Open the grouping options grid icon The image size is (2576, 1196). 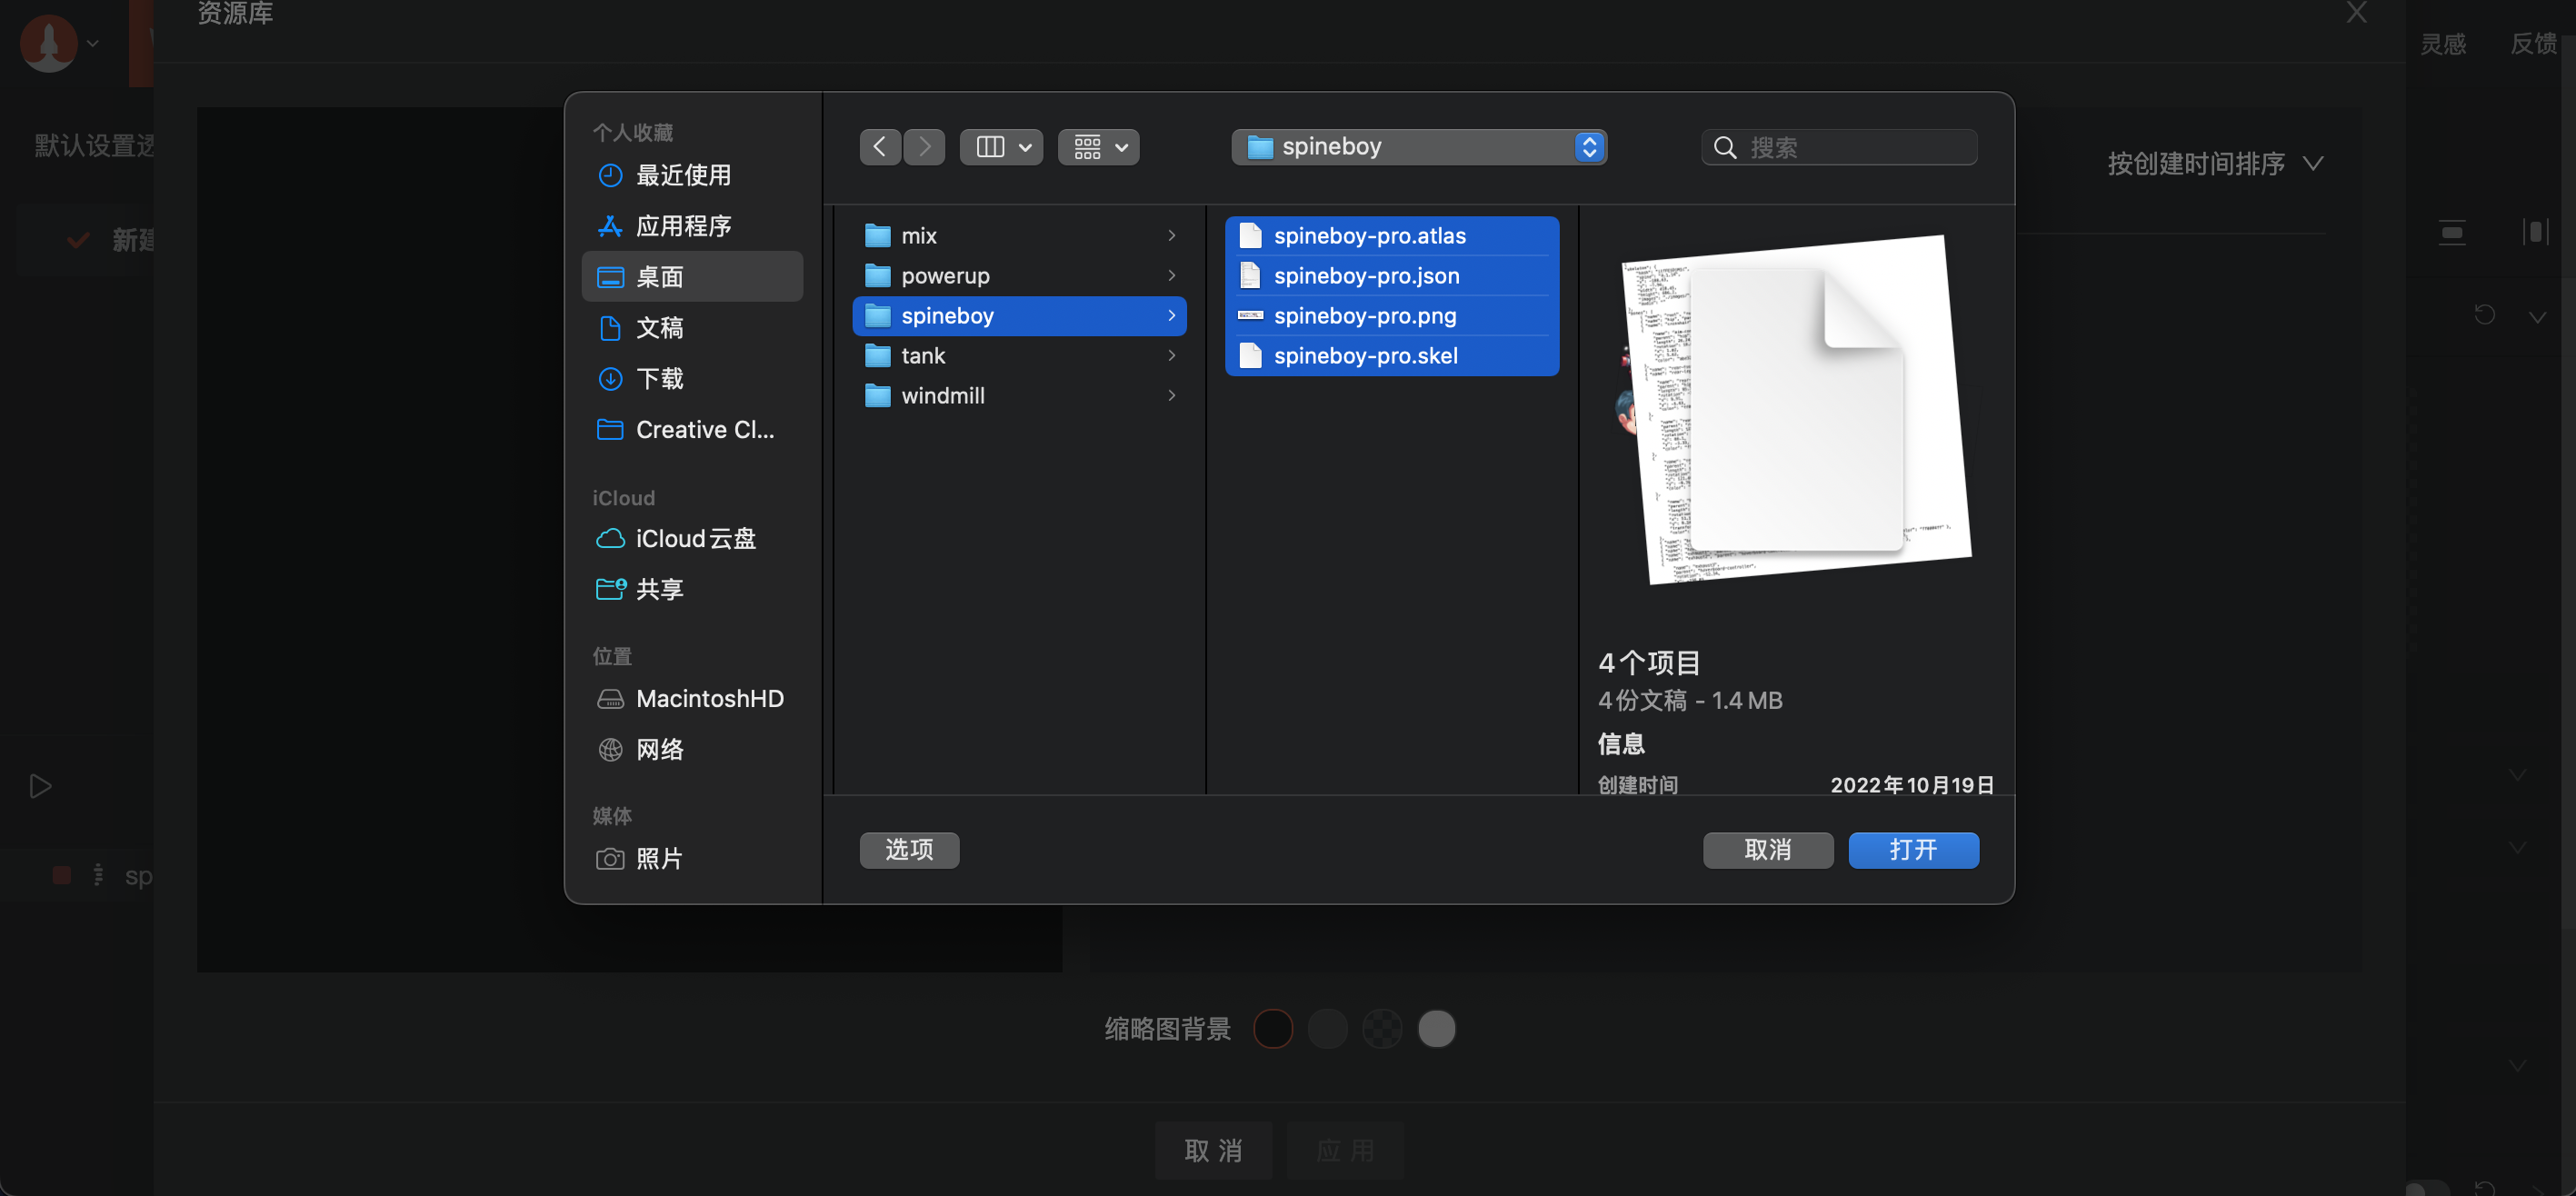click(1098, 147)
